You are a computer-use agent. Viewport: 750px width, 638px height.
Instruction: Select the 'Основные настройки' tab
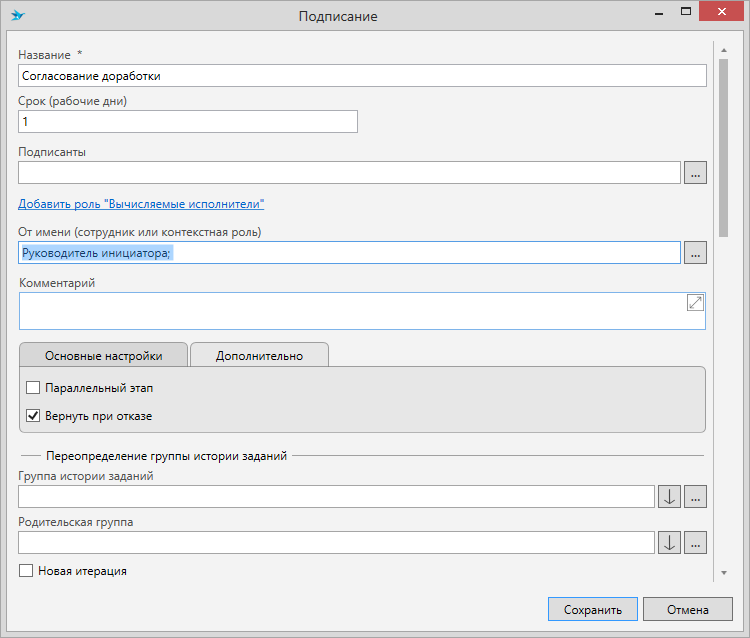[x=104, y=355]
